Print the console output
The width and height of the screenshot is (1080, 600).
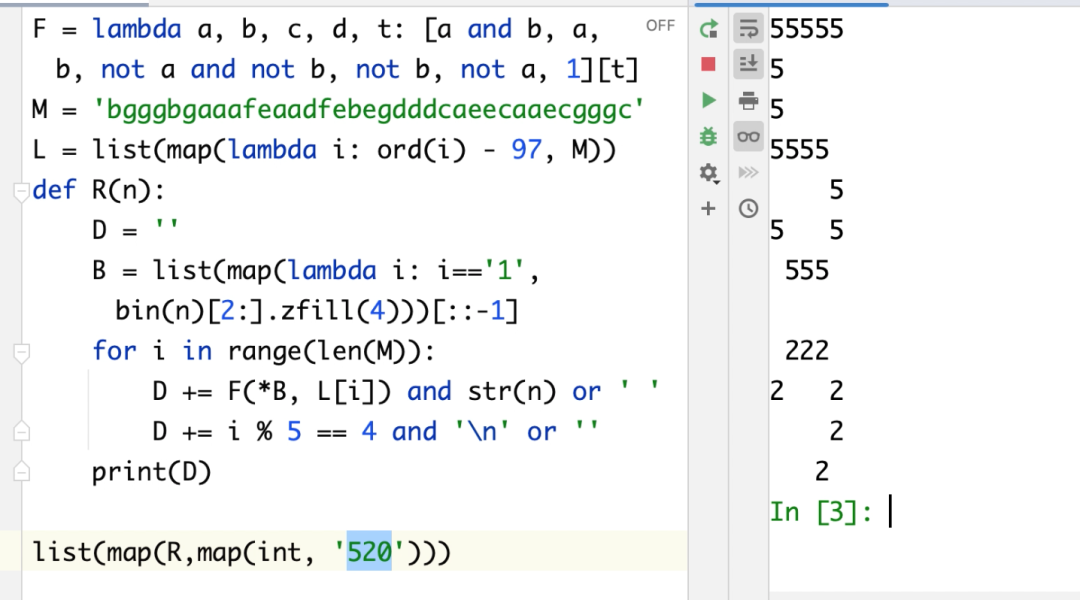click(x=748, y=101)
